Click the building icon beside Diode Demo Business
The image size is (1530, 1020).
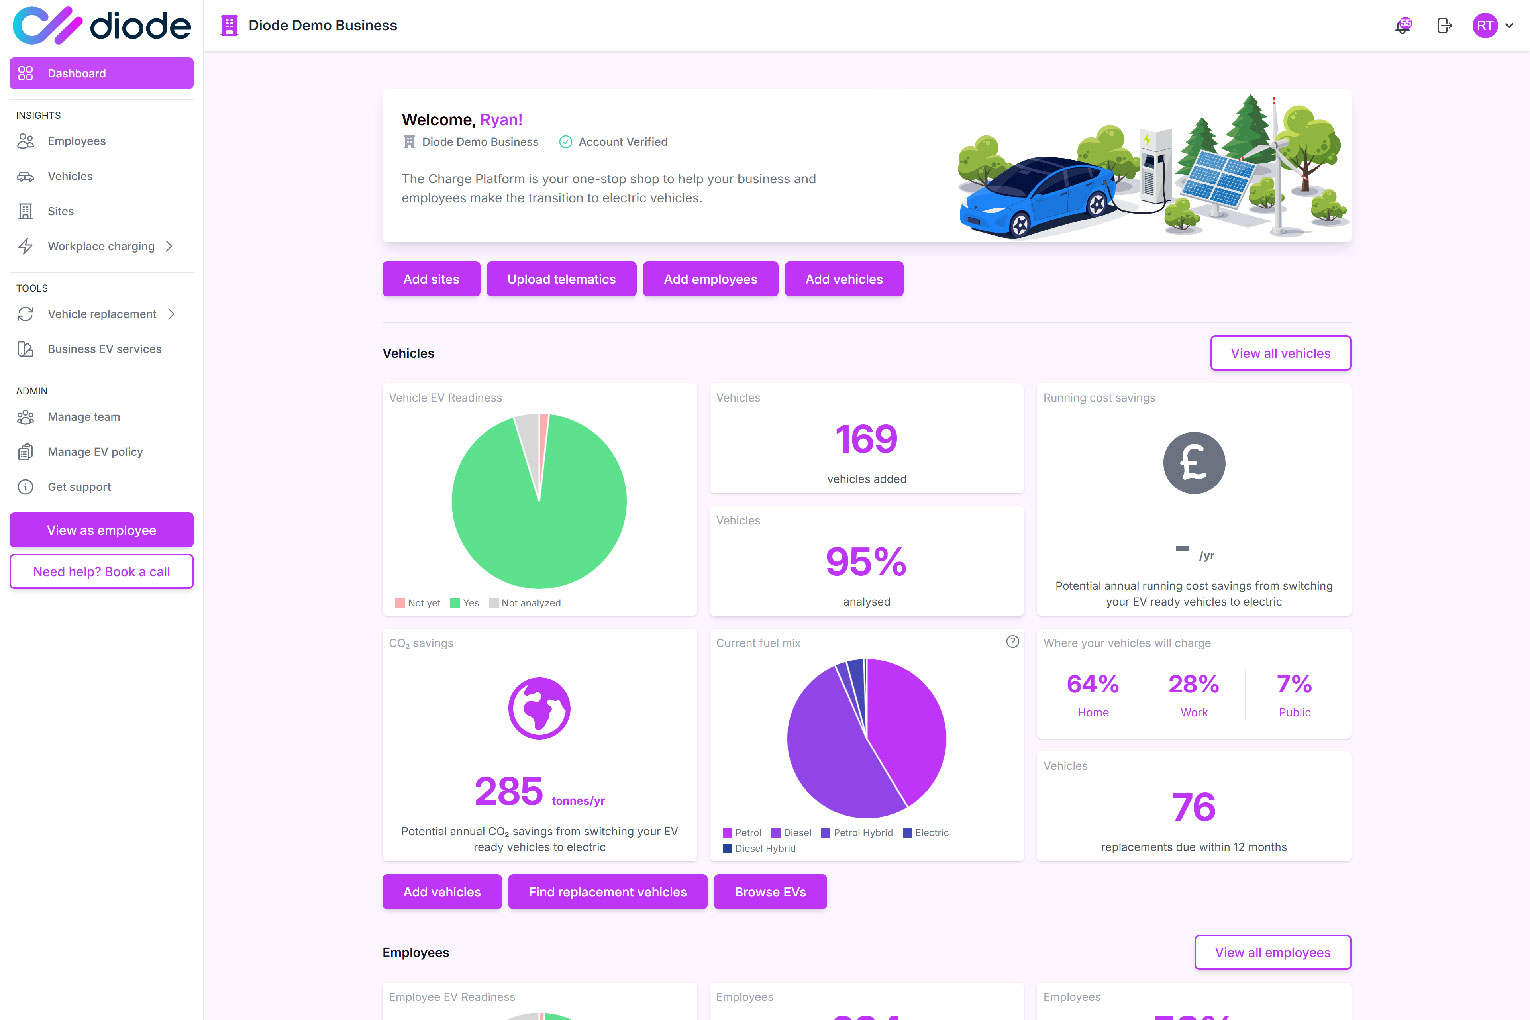(229, 26)
